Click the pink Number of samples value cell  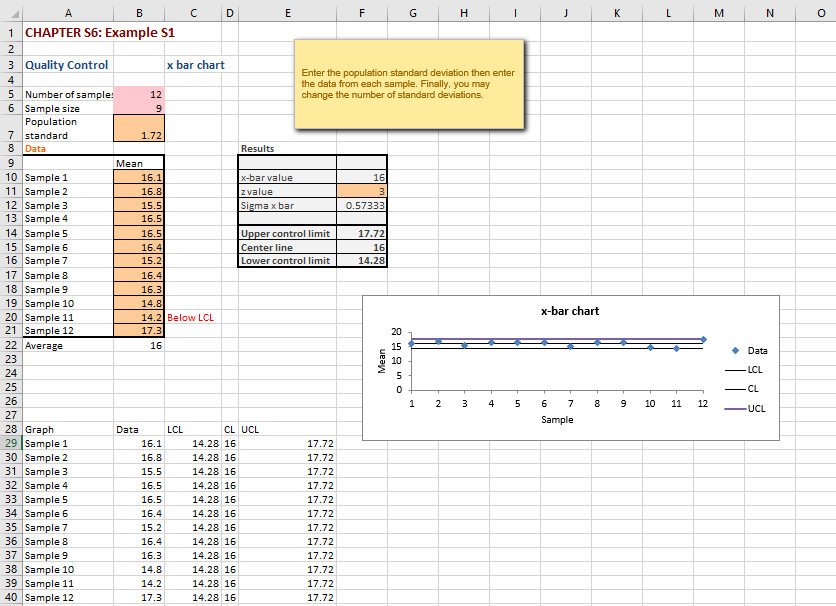(140, 94)
